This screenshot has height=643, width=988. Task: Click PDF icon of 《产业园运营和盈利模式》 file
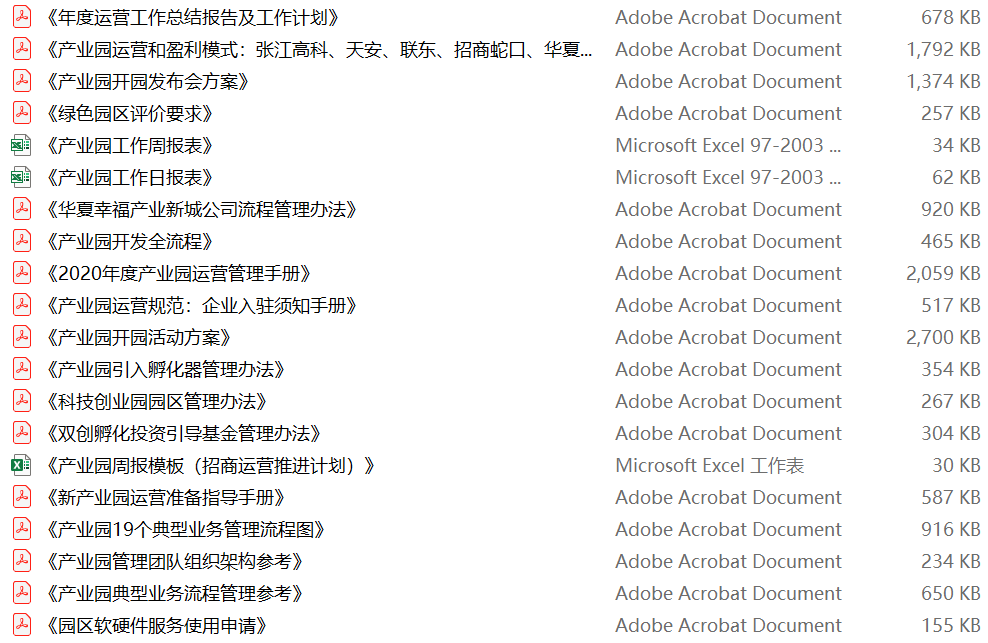[x=22, y=49]
